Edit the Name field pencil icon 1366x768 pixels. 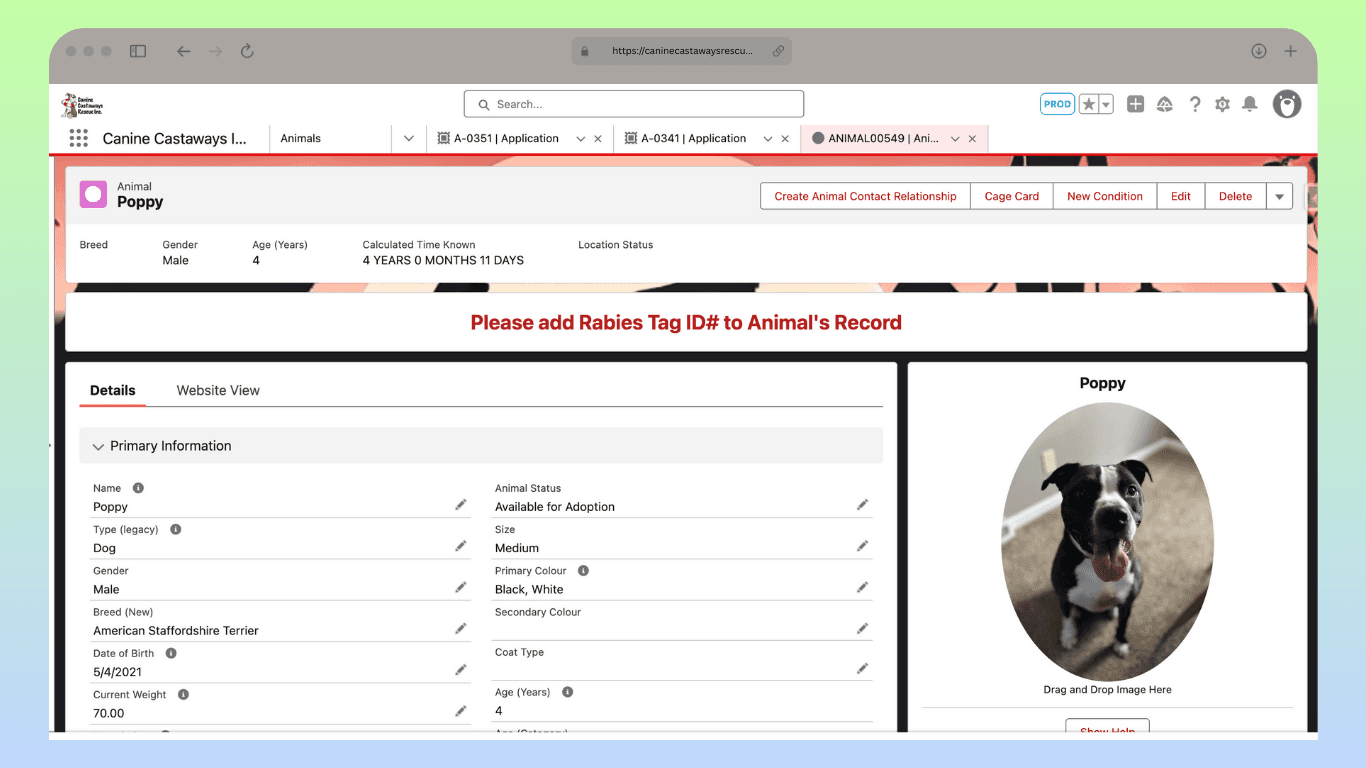[x=461, y=503]
